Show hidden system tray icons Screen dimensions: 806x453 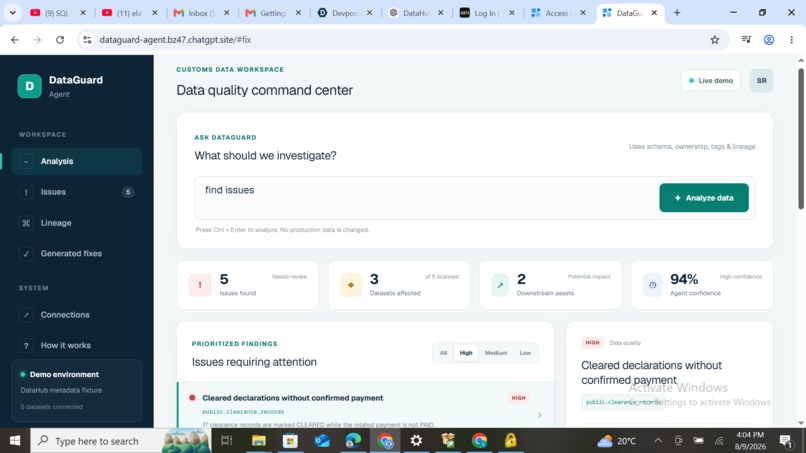pyautogui.click(x=658, y=441)
